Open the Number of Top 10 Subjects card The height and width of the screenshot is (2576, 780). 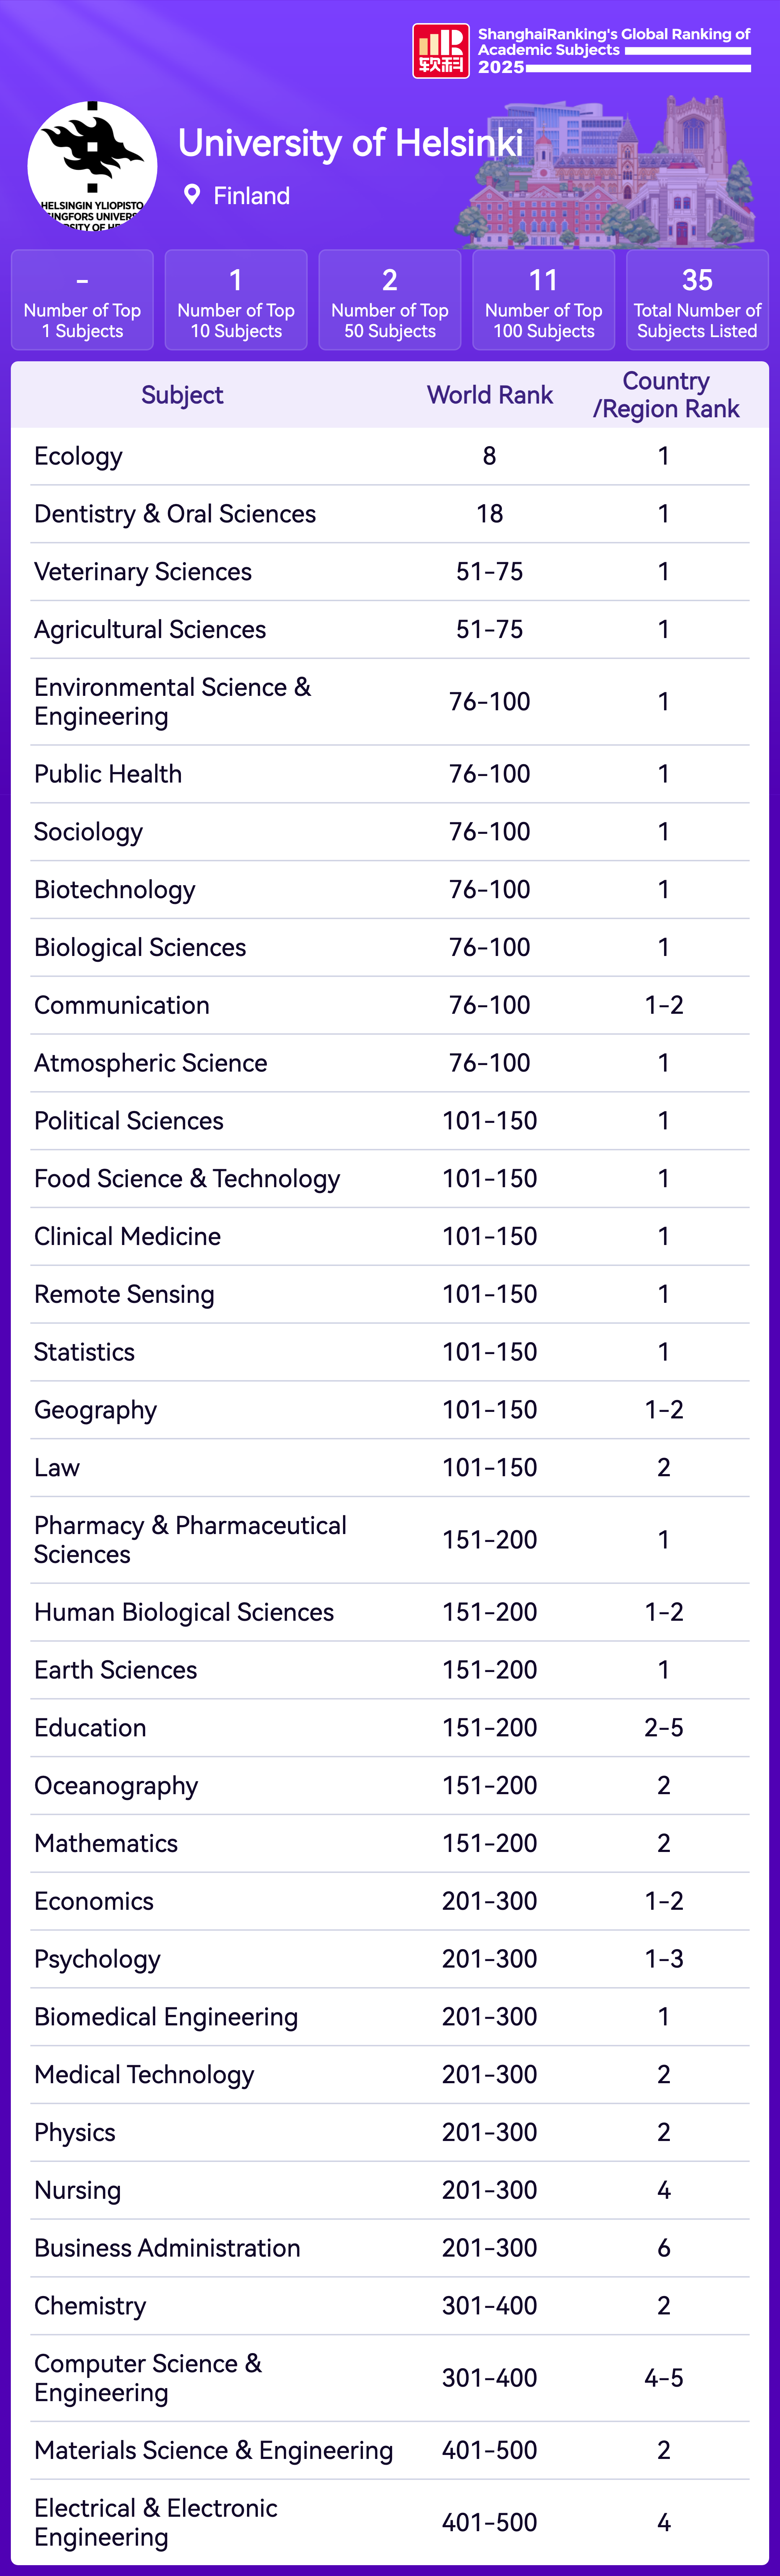click(x=236, y=300)
